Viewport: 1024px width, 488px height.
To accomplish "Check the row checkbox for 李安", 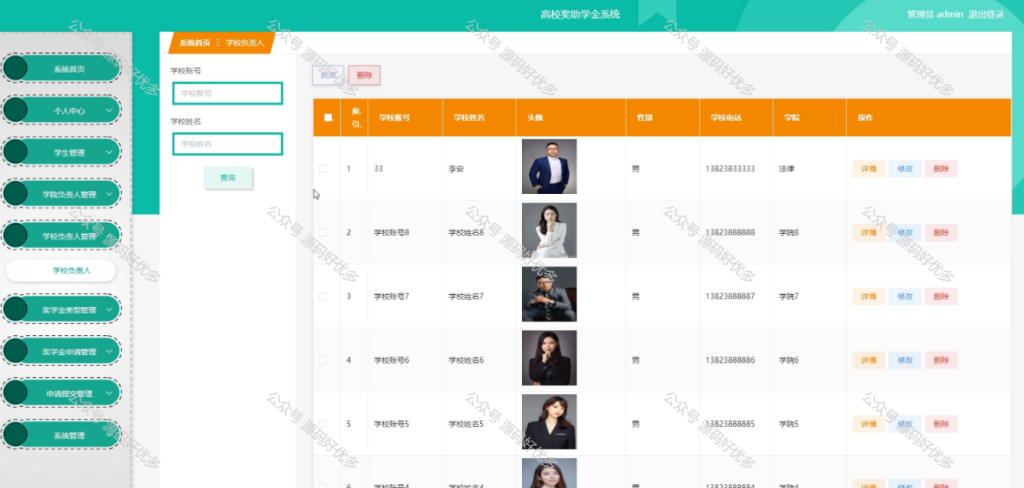I will coord(323,169).
